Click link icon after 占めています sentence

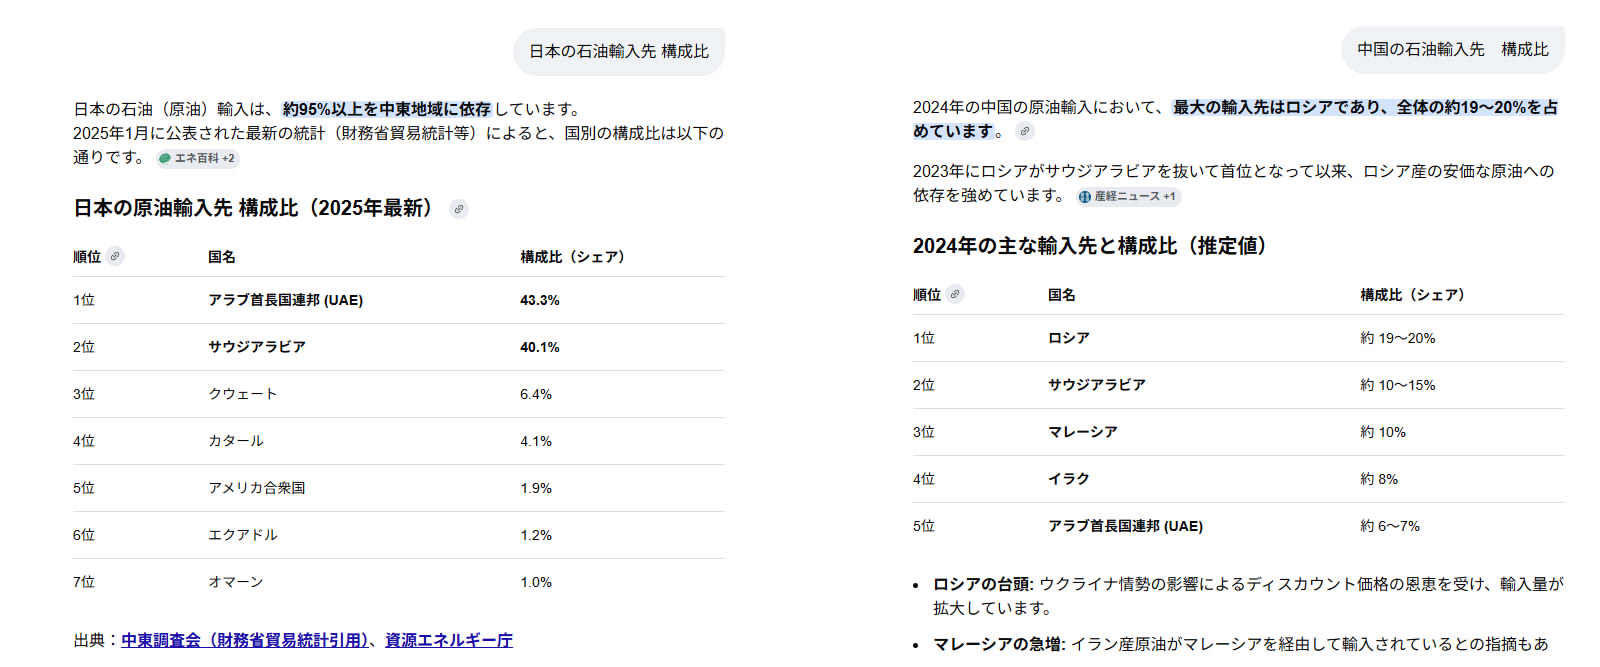click(1024, 131)
